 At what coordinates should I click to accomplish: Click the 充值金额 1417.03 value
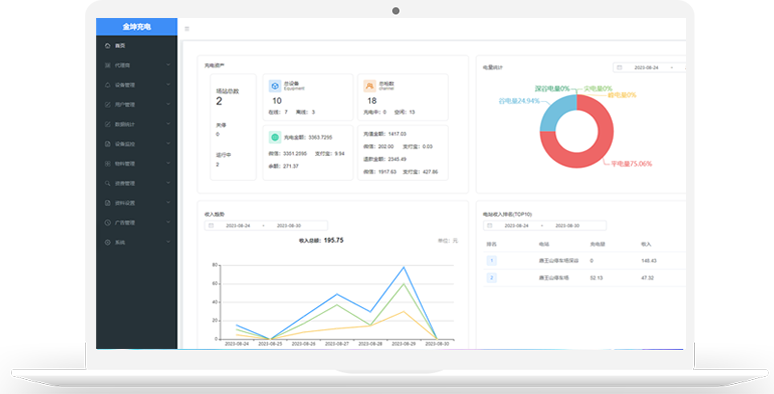[x=397, y=134]
